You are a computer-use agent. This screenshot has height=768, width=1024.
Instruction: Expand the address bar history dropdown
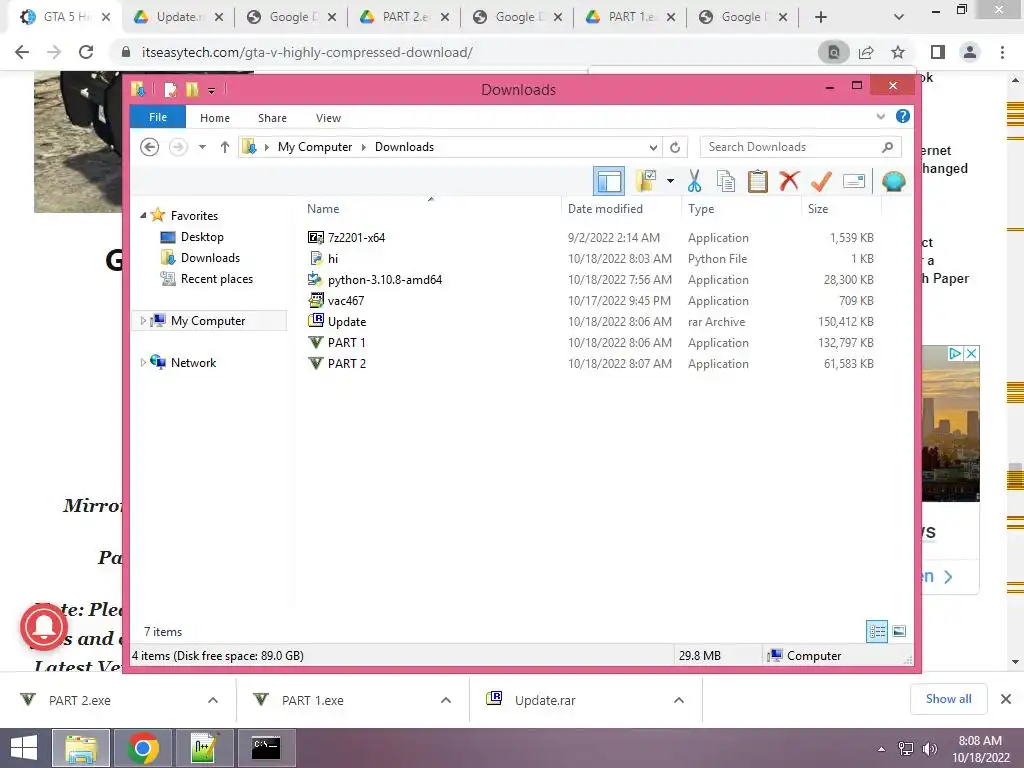653,148
